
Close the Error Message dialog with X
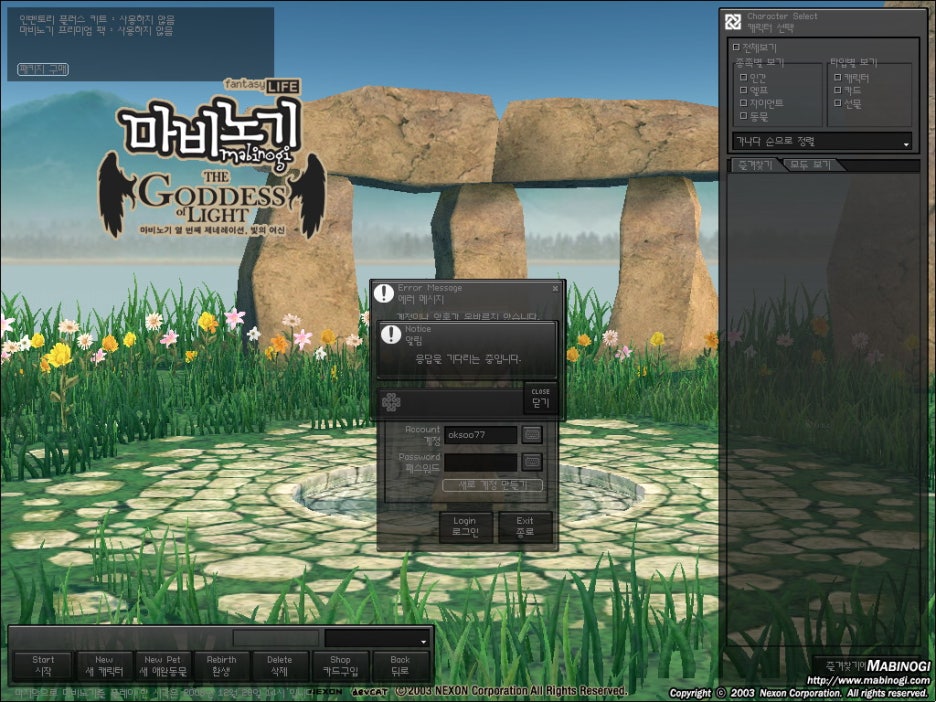(555, 288)
